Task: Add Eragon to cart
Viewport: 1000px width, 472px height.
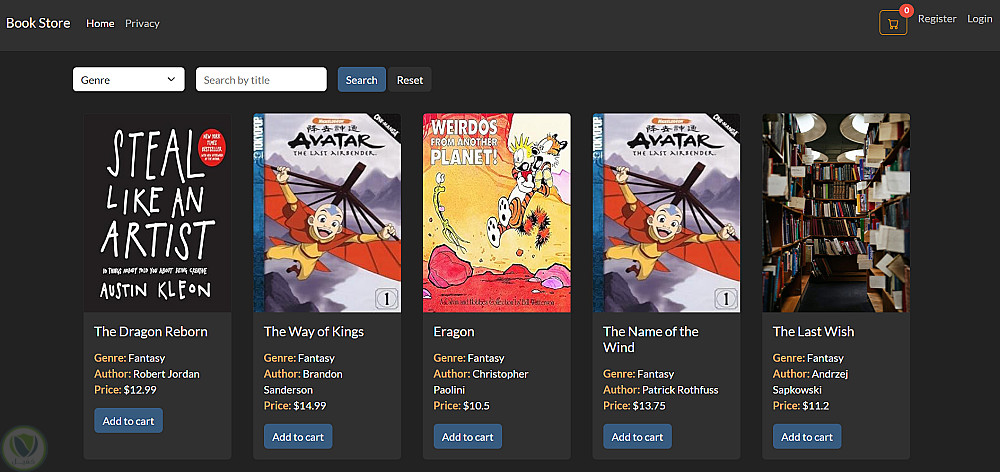Action: click(468, 437)
